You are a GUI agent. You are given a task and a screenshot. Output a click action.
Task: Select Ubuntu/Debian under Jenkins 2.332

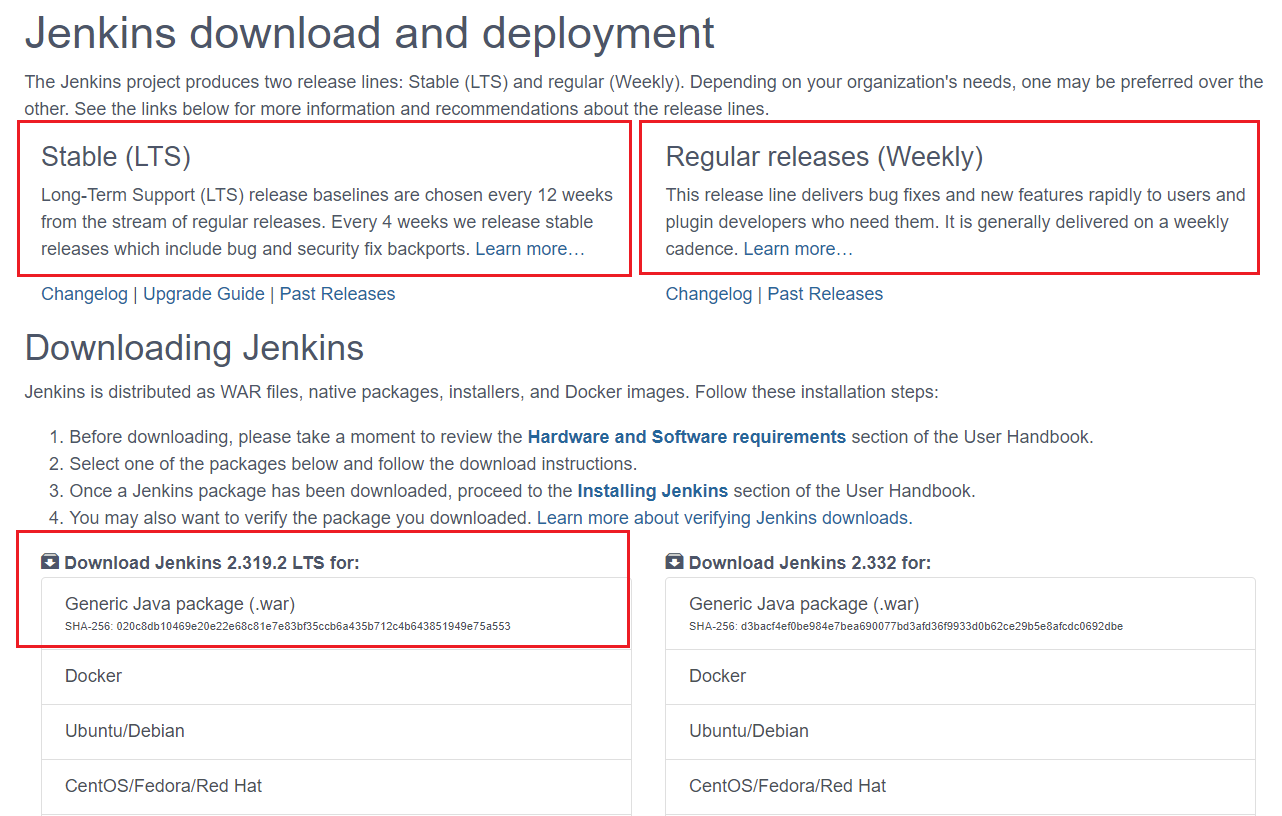(x=960, y=731)
